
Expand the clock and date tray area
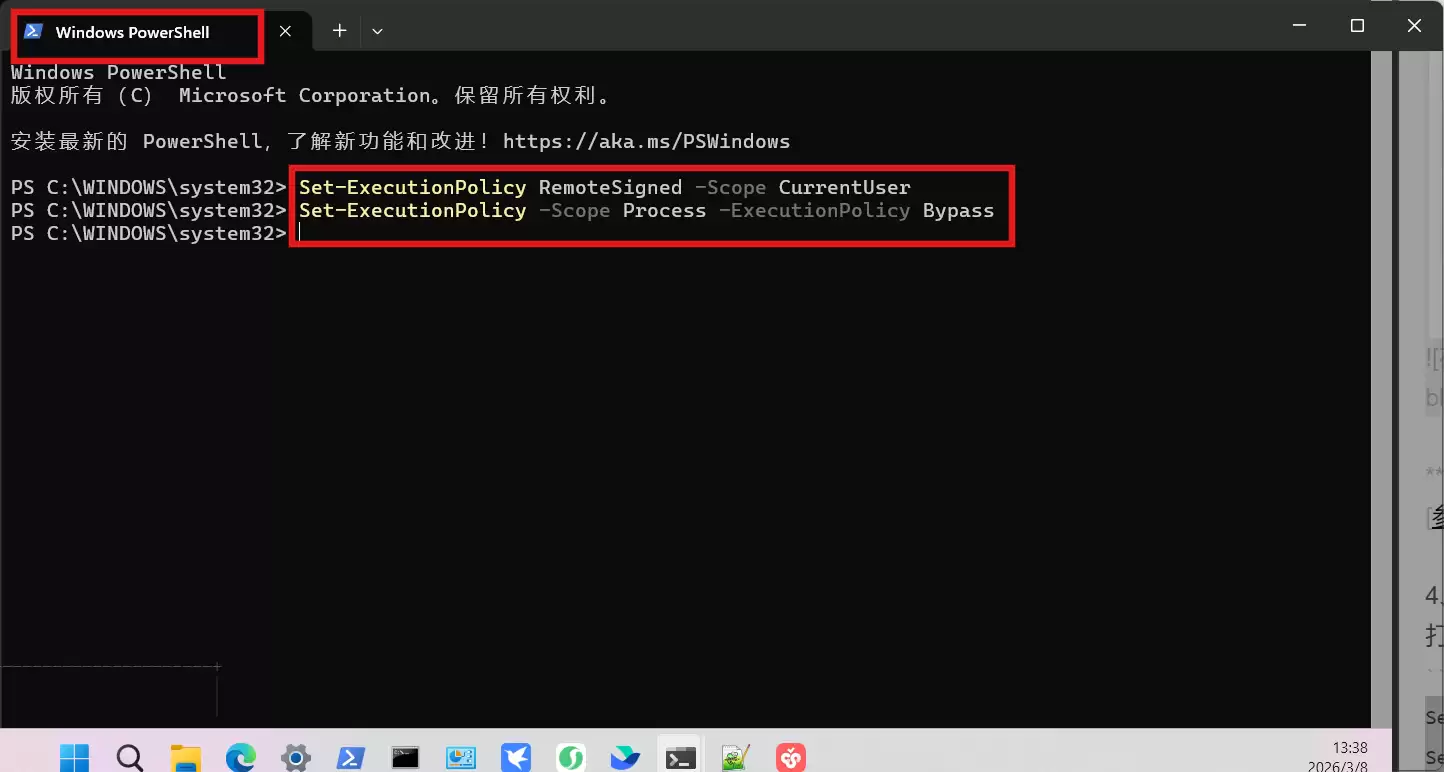point(1349,756)
